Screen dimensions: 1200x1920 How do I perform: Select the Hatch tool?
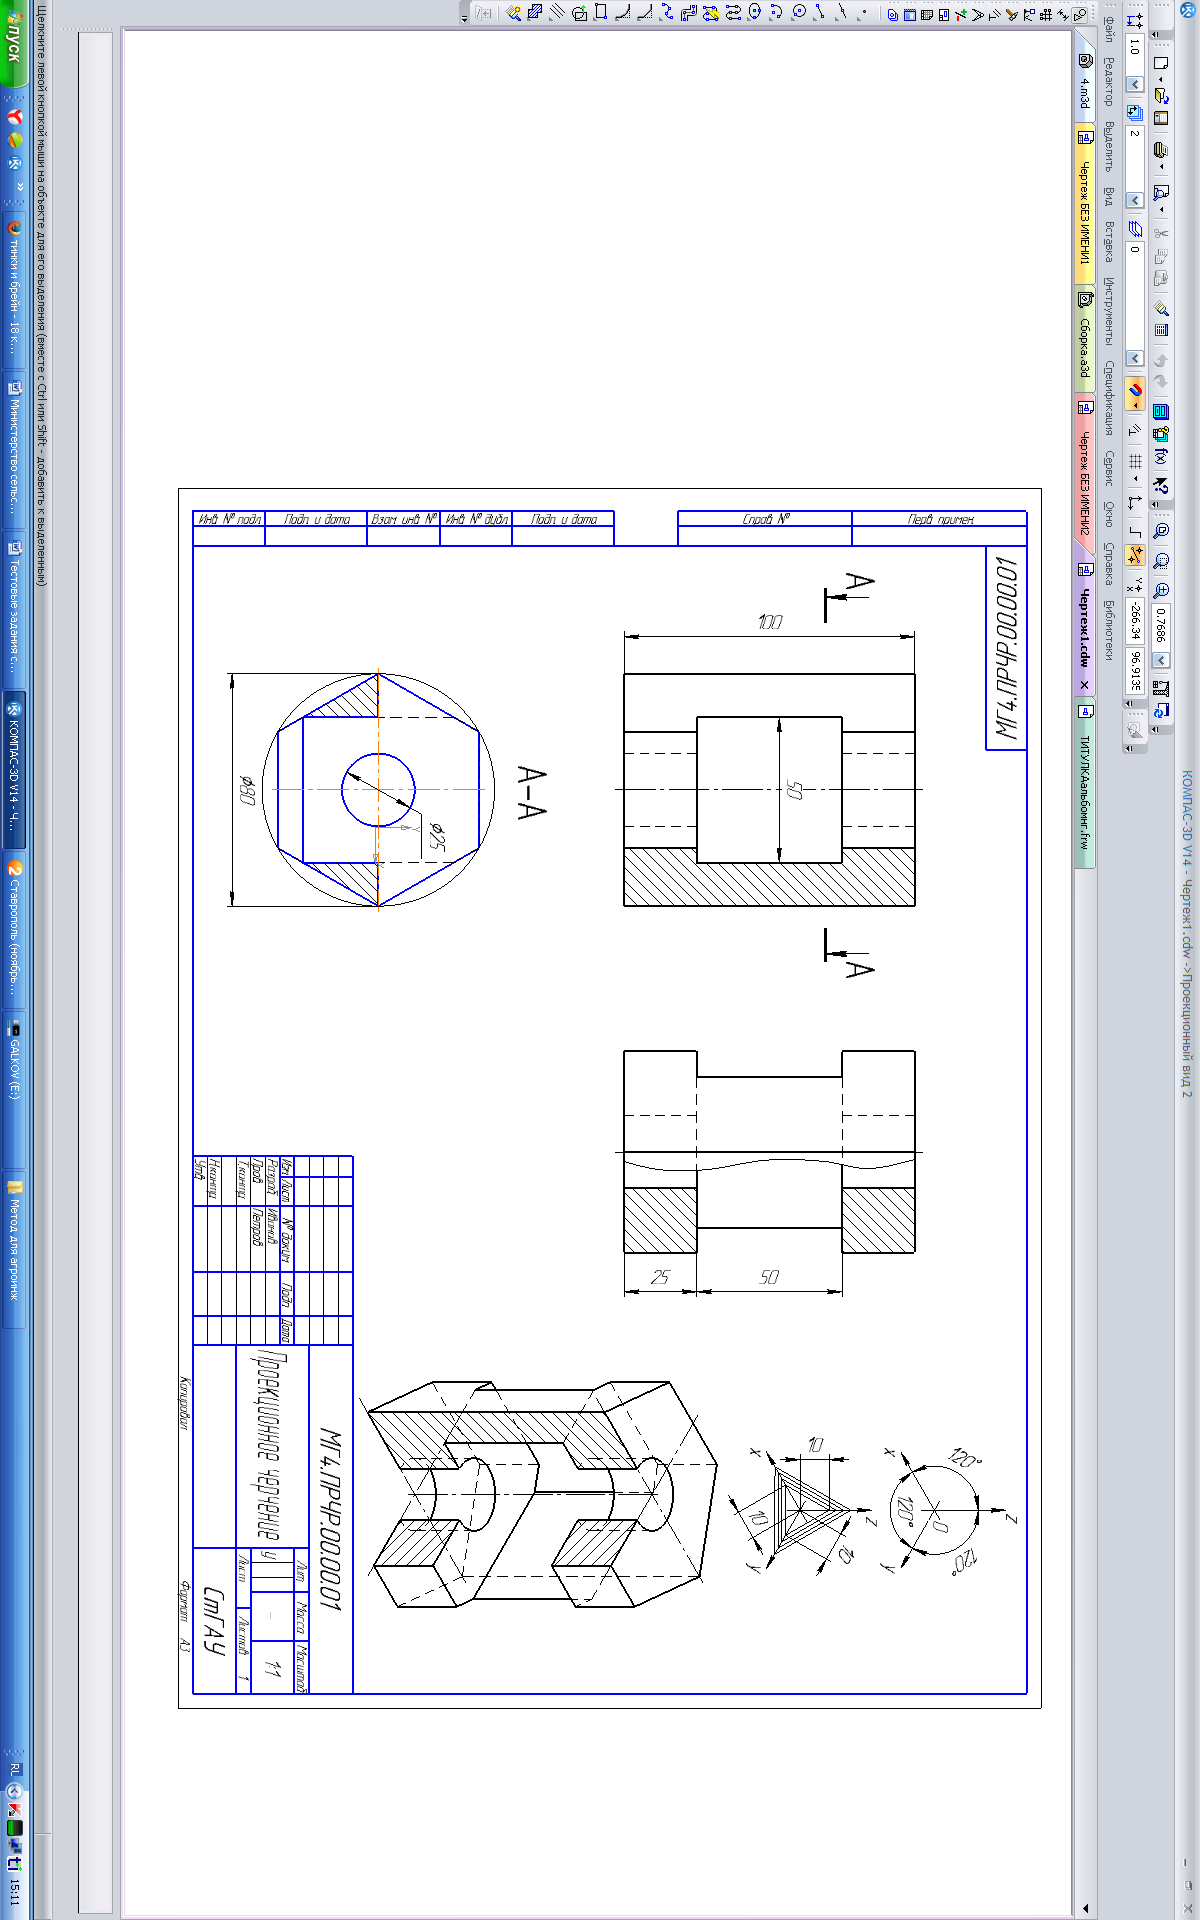pyautogui.click(x=535, y=13)
